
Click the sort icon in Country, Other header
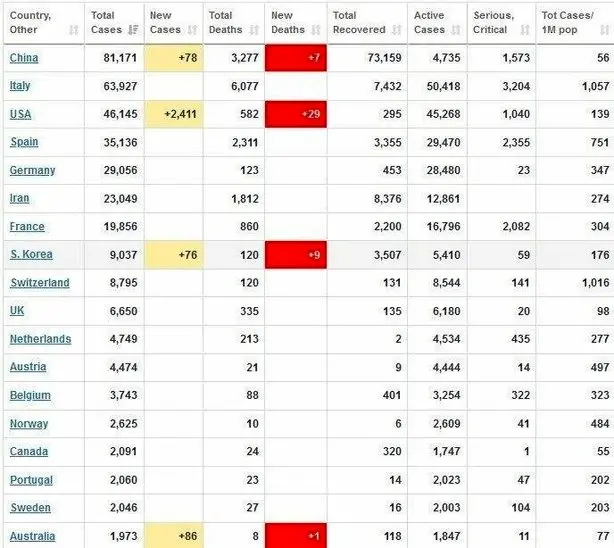(73, 31)
